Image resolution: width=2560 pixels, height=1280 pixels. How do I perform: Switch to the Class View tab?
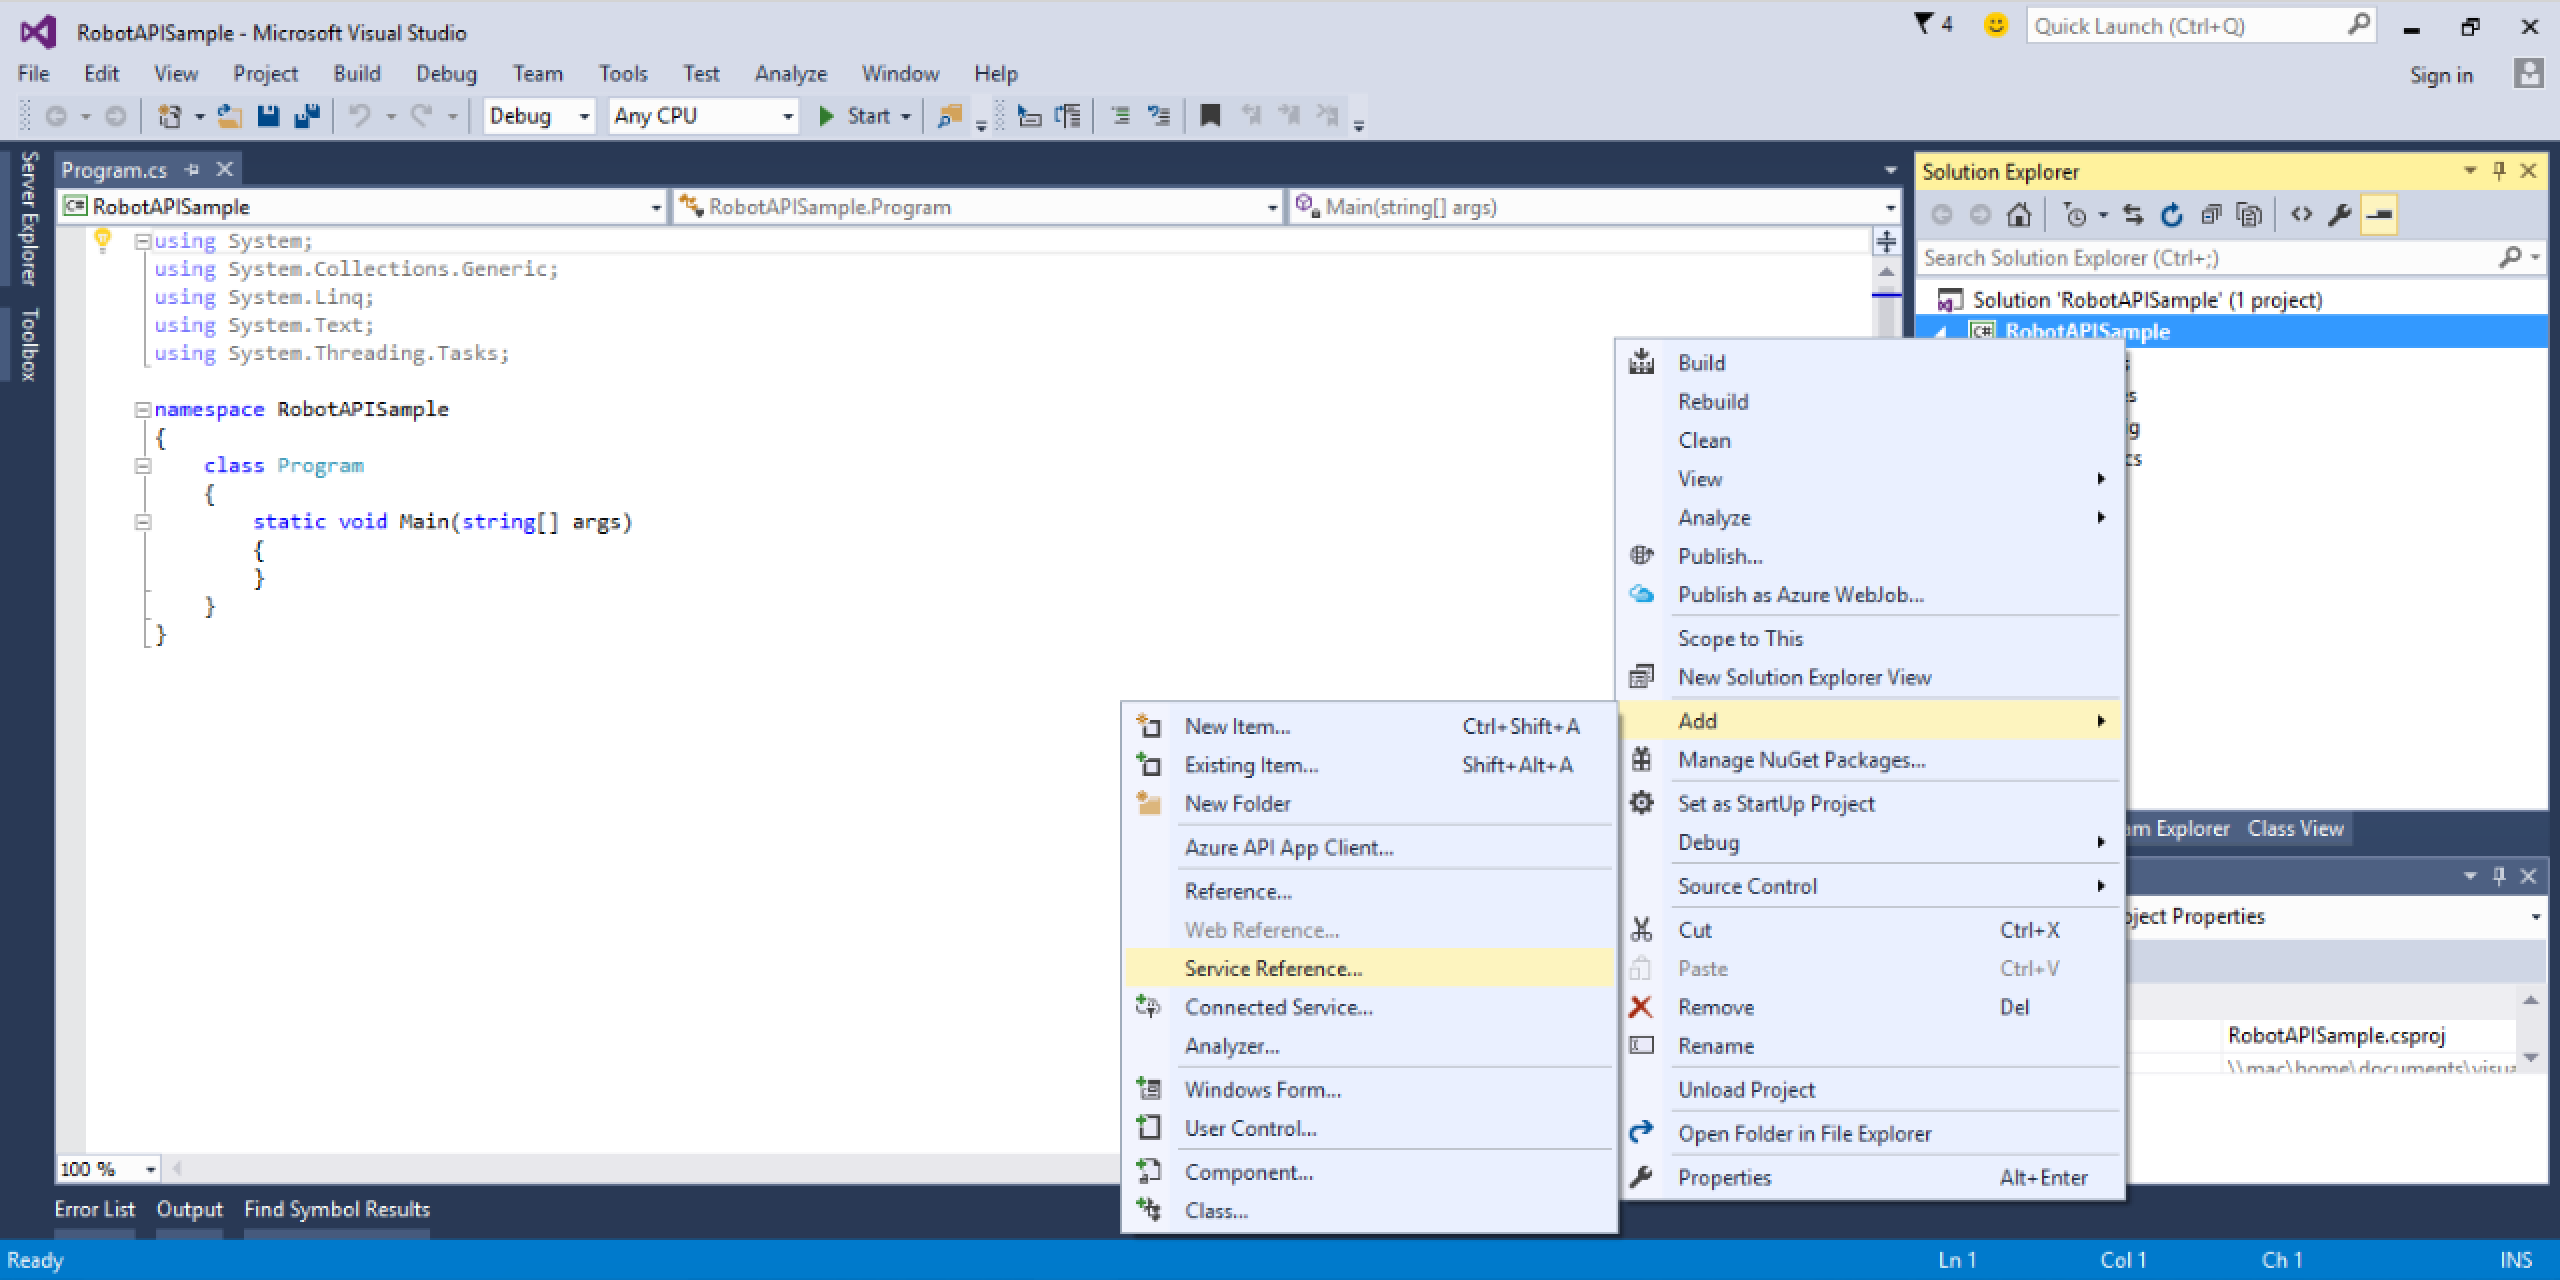[2295, 829]
